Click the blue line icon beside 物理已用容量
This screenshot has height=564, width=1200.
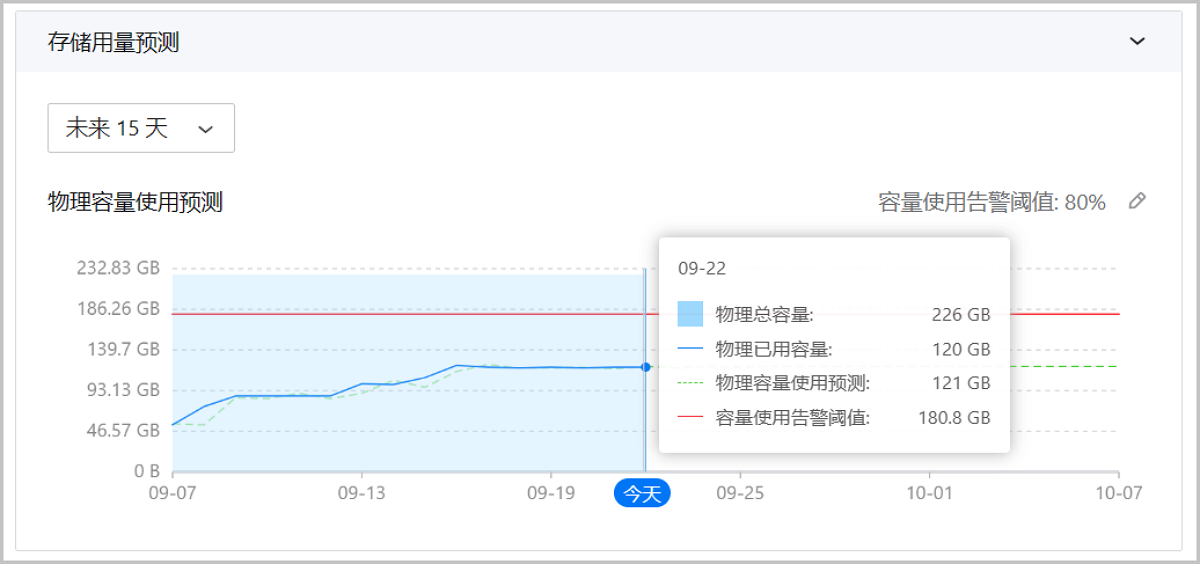tap(690, 349)
